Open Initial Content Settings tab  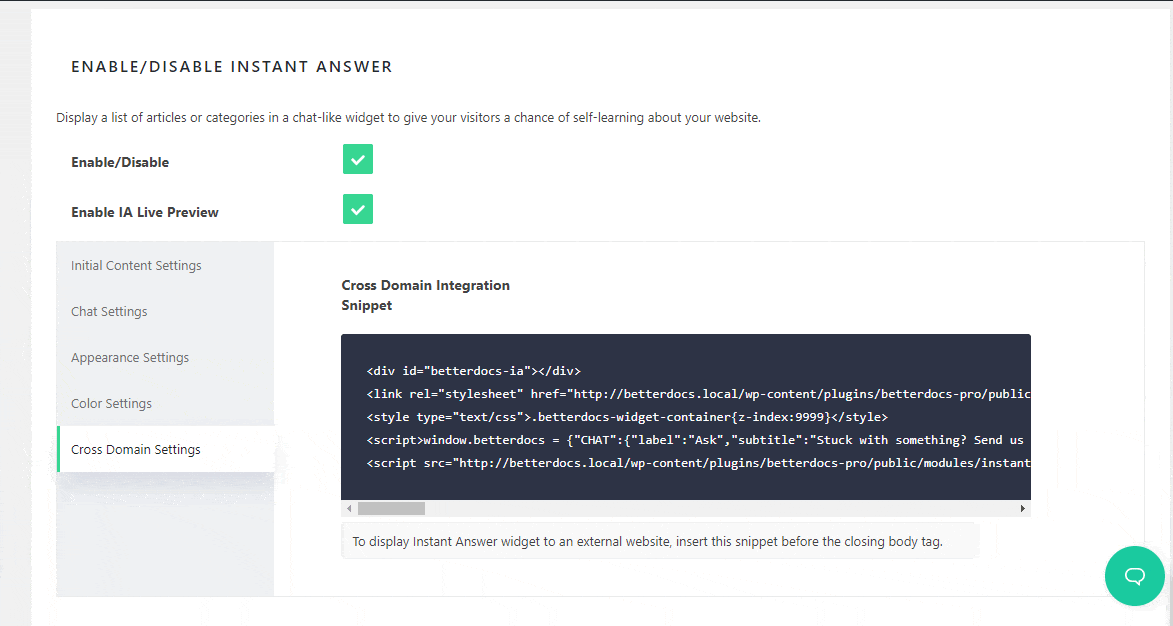click(136, 266)
